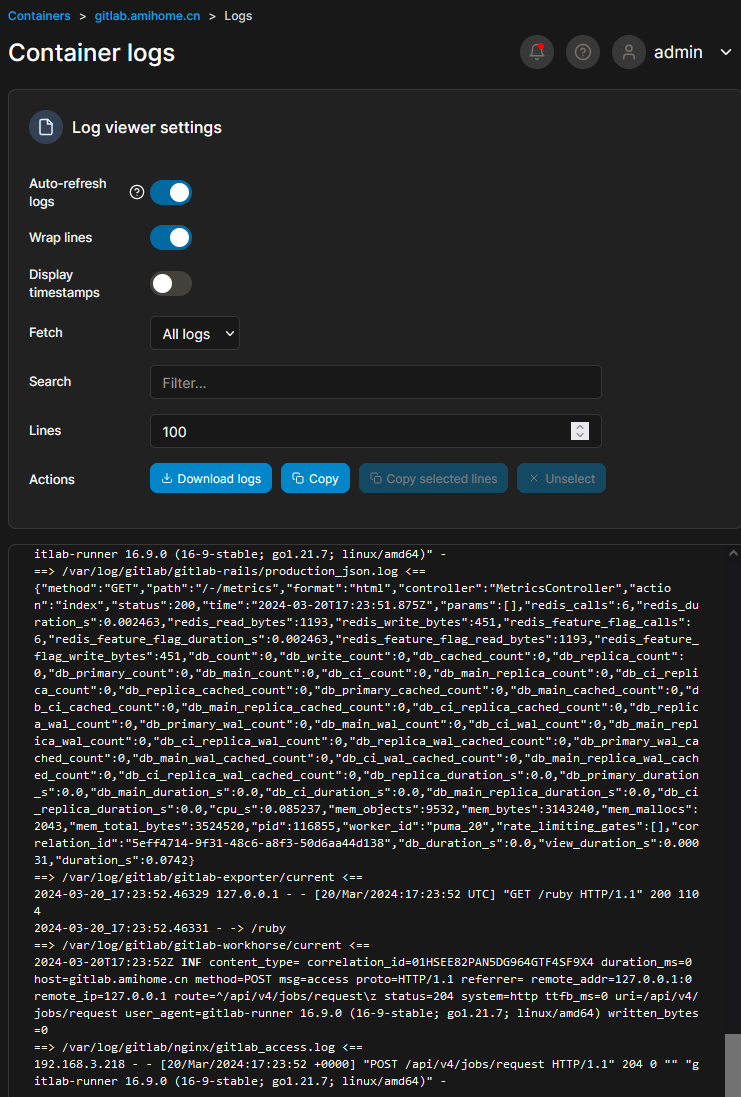
Task: Click the Unselect button
Action: pyautogui.click(x=561, y=479)
